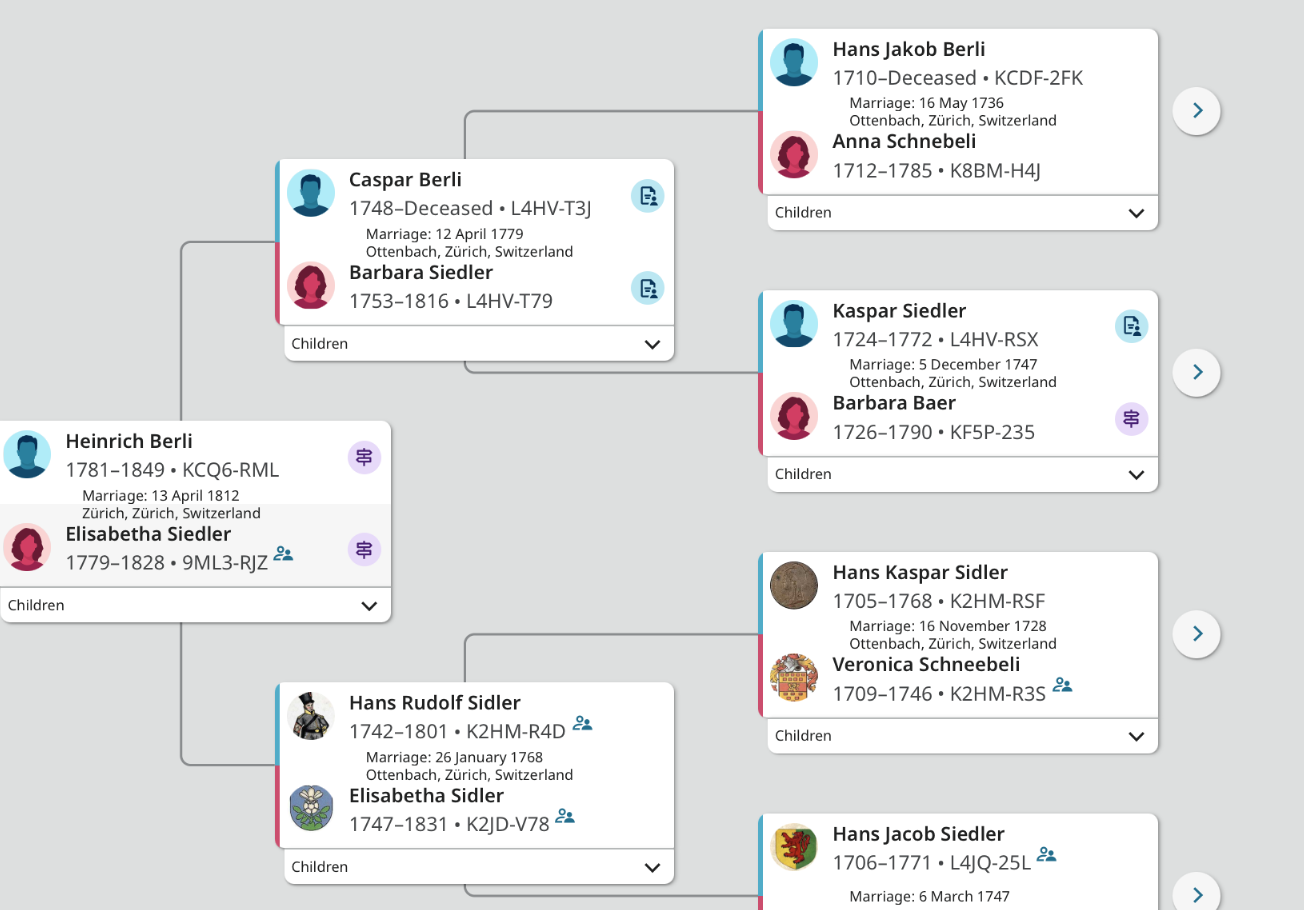Expand ancestors arrow next to Hans Jakob Berli
The height and width of the screenshot is (910, 1304).
tap(1197, 110)
